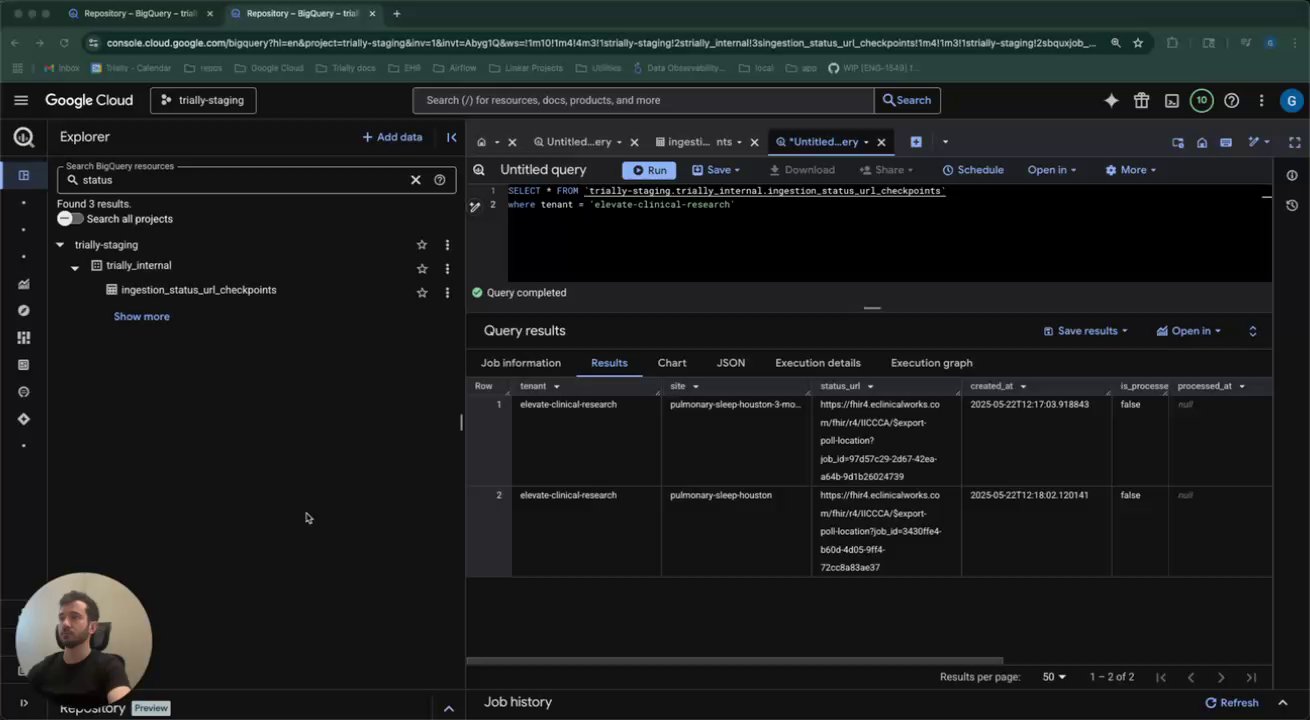Click the Google Cloud search box
The image size is (1310, 720).
pos(643,100)
